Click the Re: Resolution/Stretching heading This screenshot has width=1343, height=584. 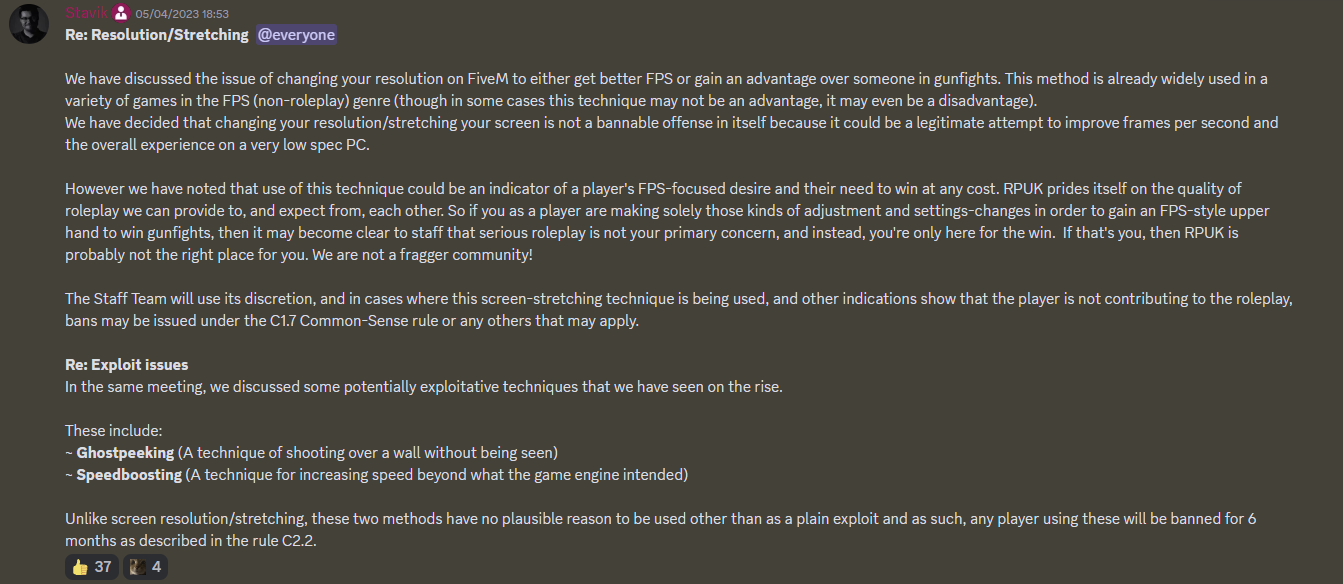[157, 35]
